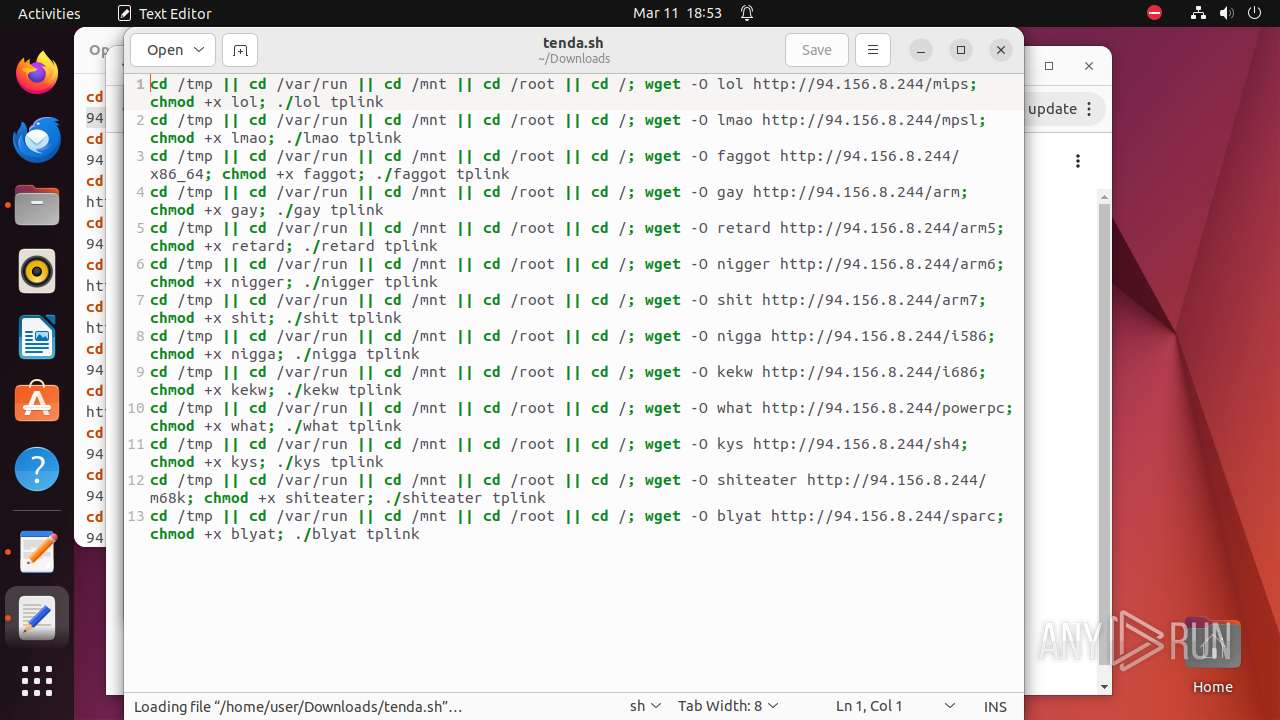Click the Open file button
The height and width of the screenshot is (720, 1280).
(165, 50)
